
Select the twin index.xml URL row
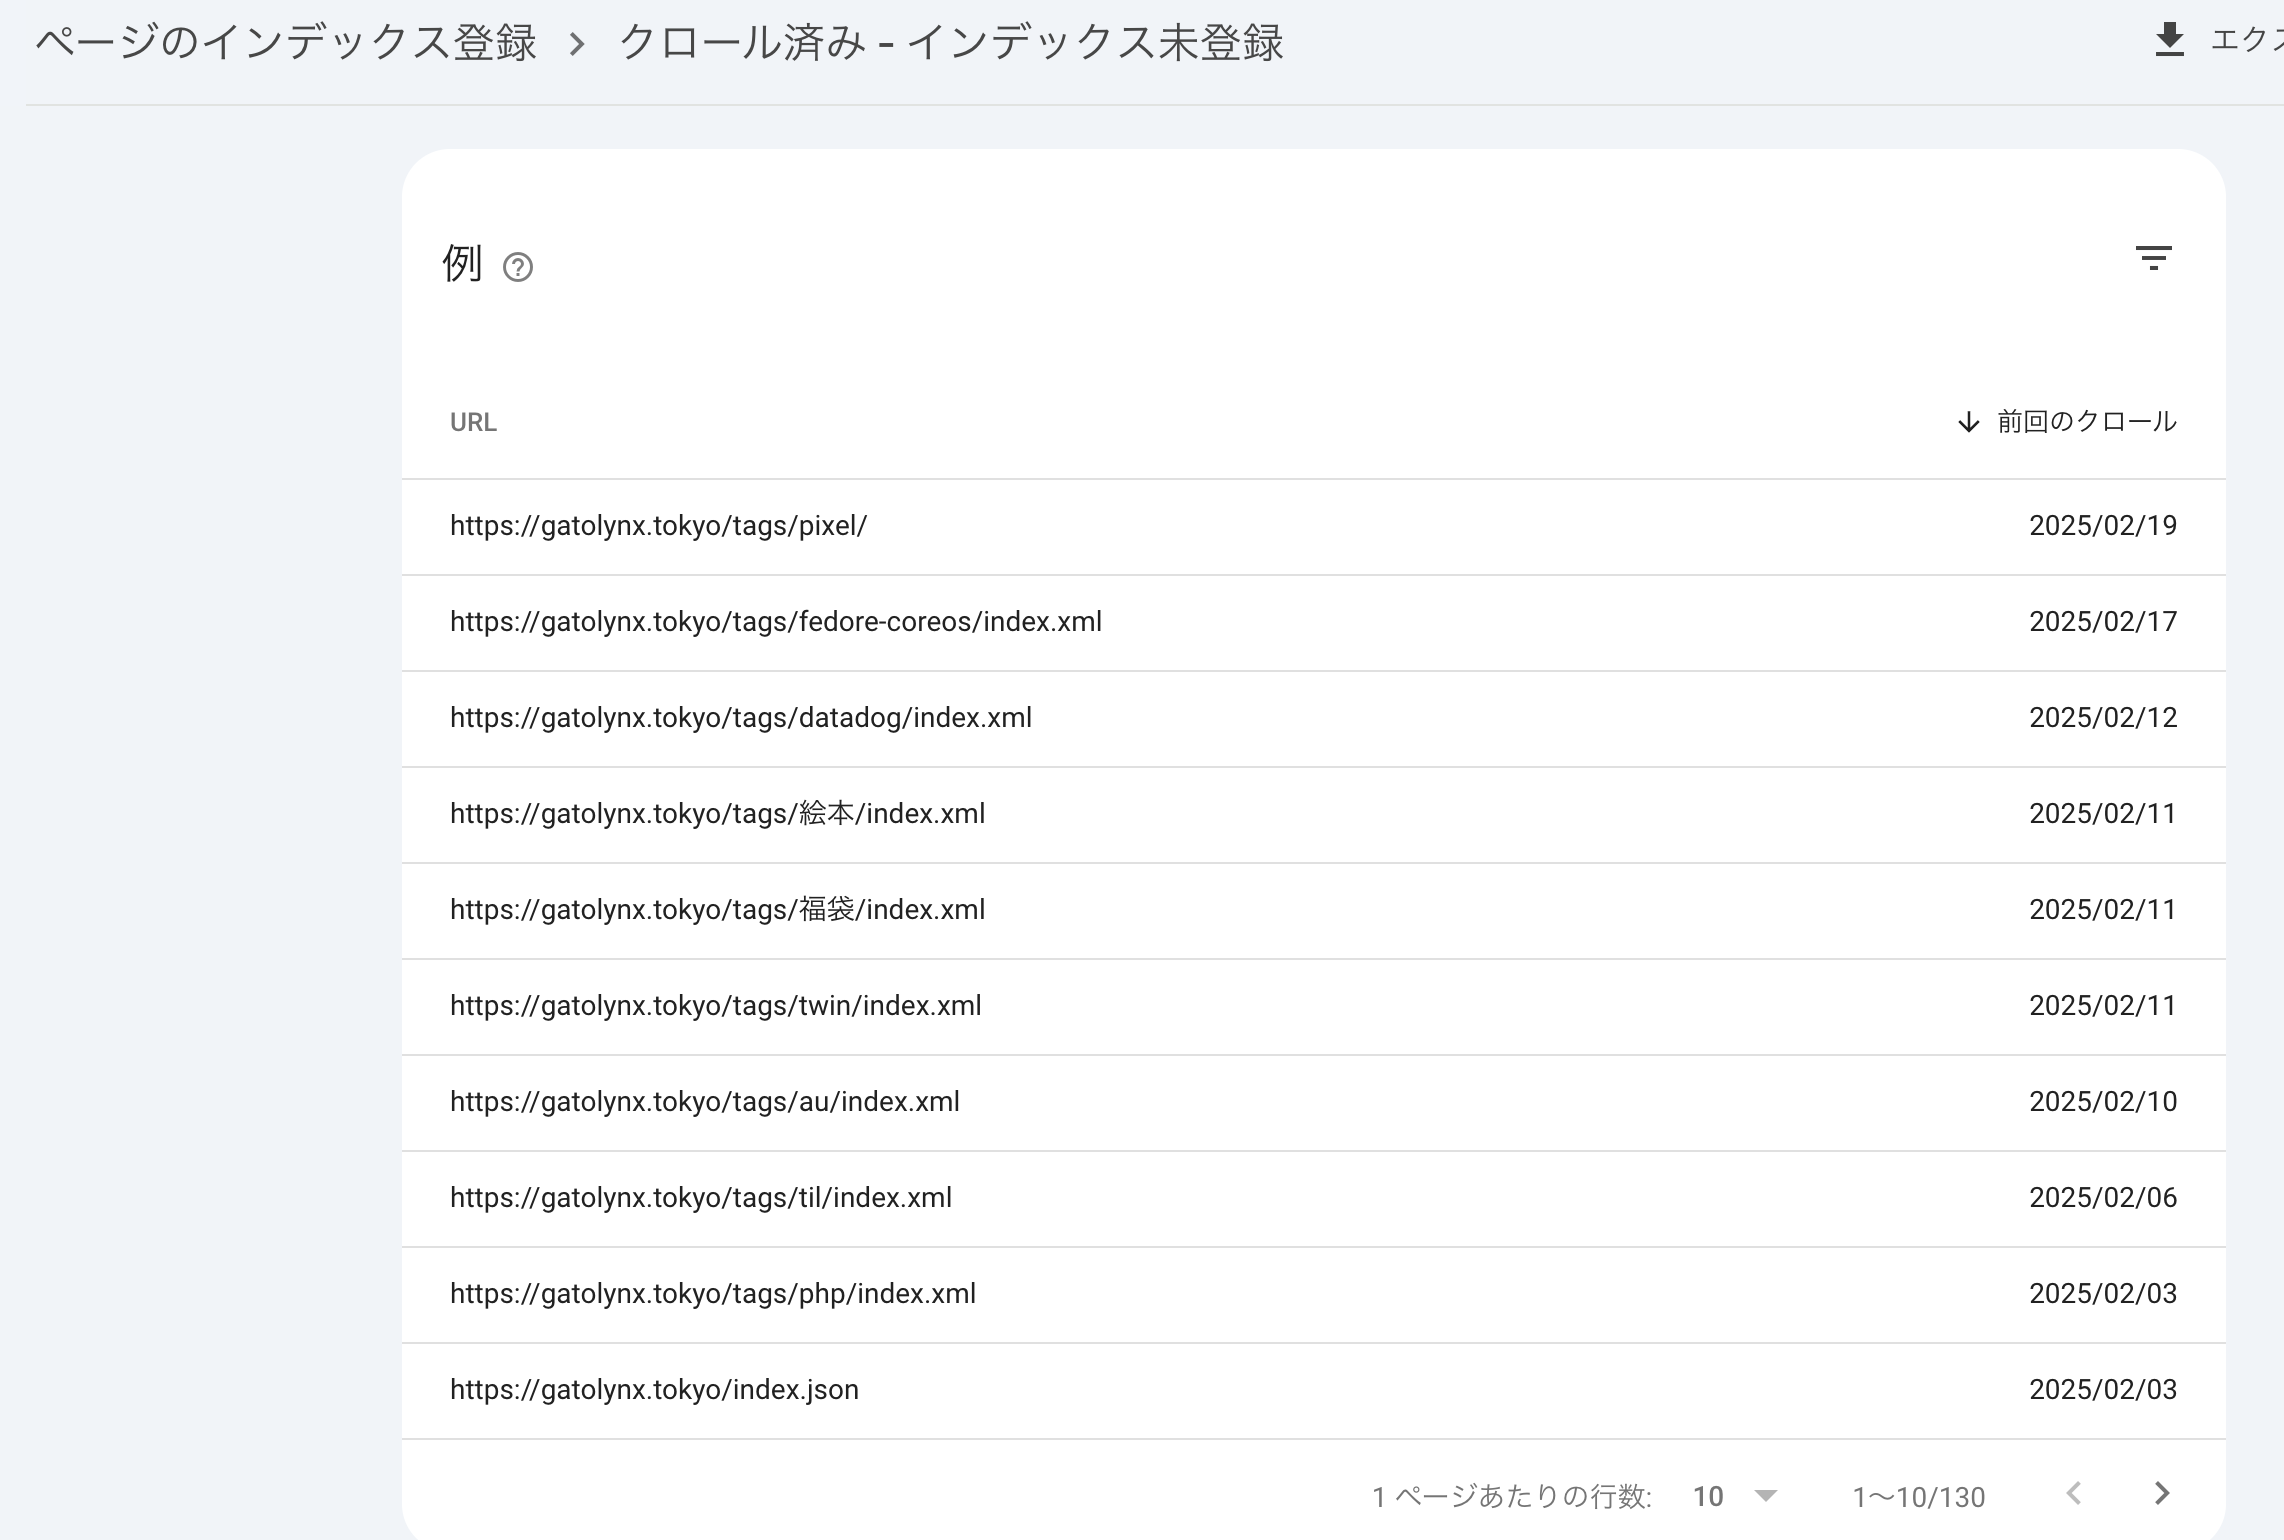[x=715, y=1006]
